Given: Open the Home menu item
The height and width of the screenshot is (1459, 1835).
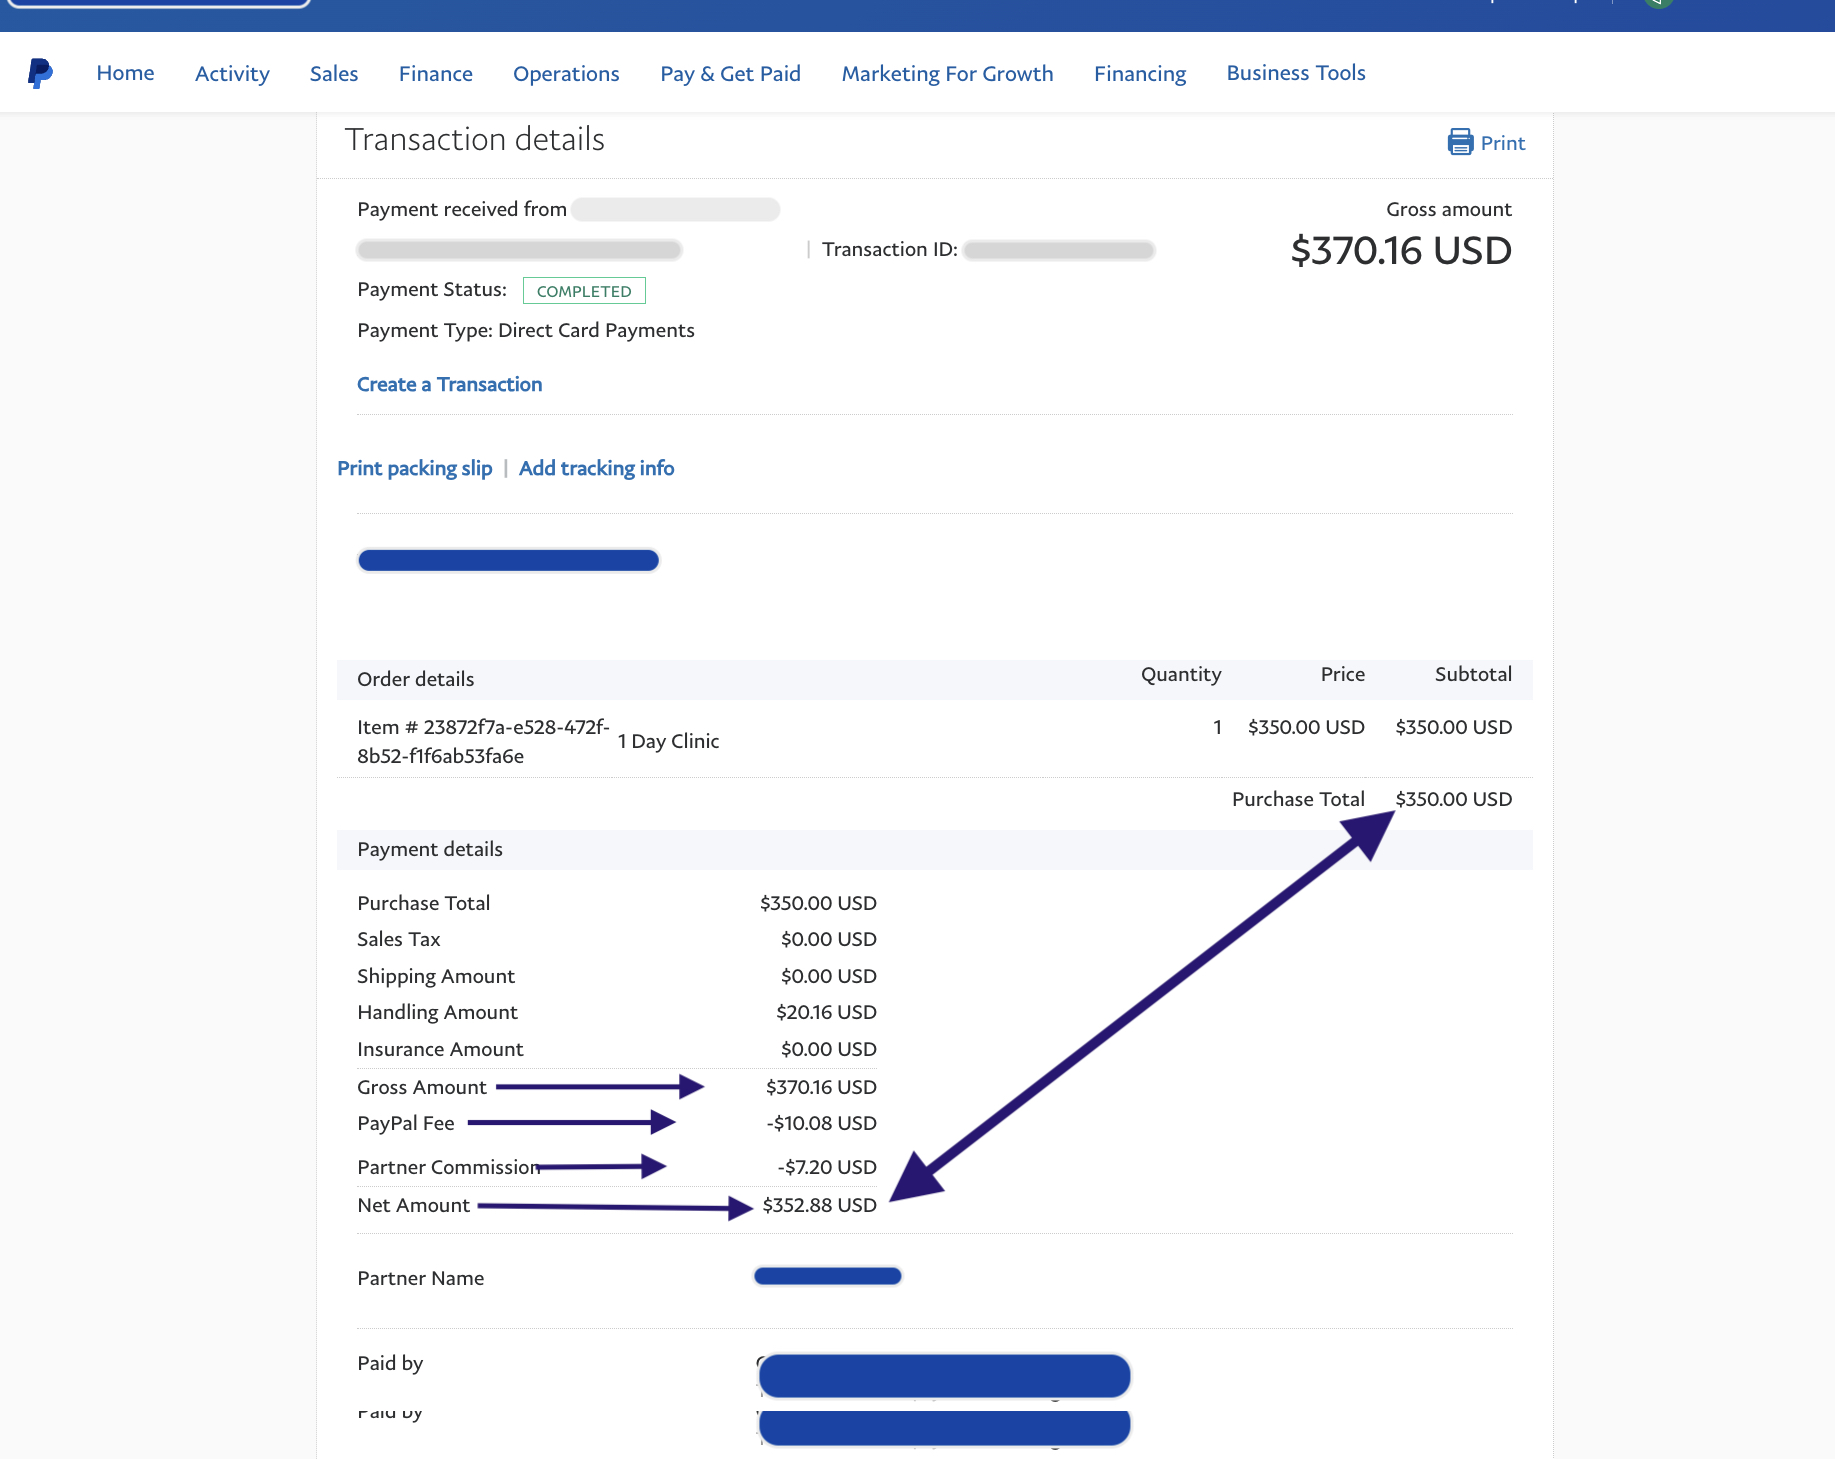Looking at the screenshot, I should pos(125,73).
